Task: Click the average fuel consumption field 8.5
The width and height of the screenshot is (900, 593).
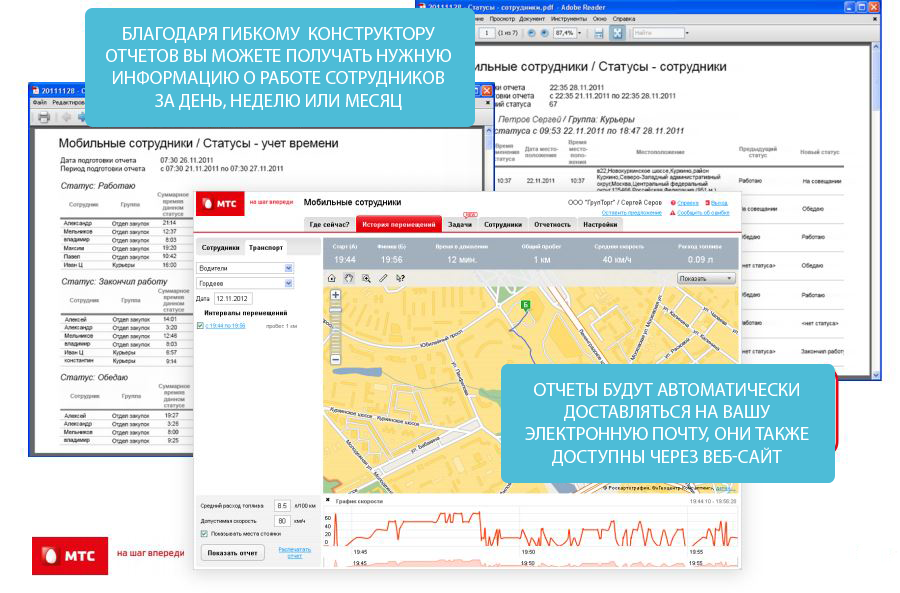Action: 282,506
